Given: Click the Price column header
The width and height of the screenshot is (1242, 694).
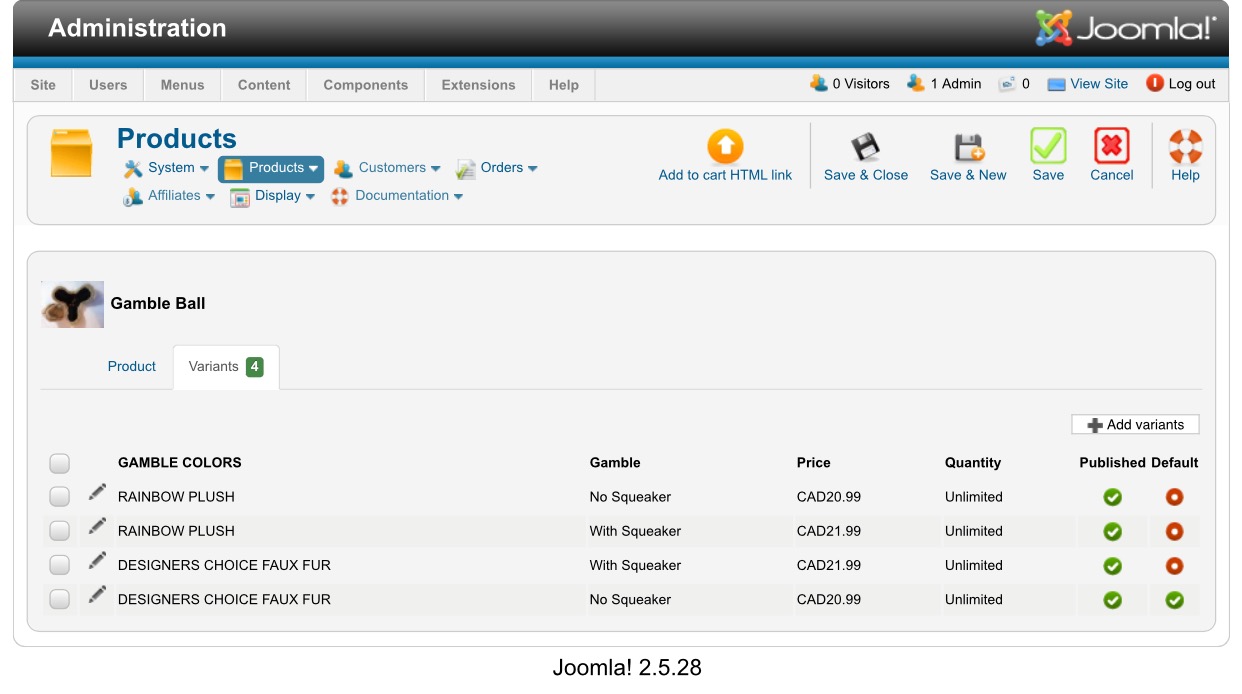Looking at the screenshot, I should pos(814,463).
